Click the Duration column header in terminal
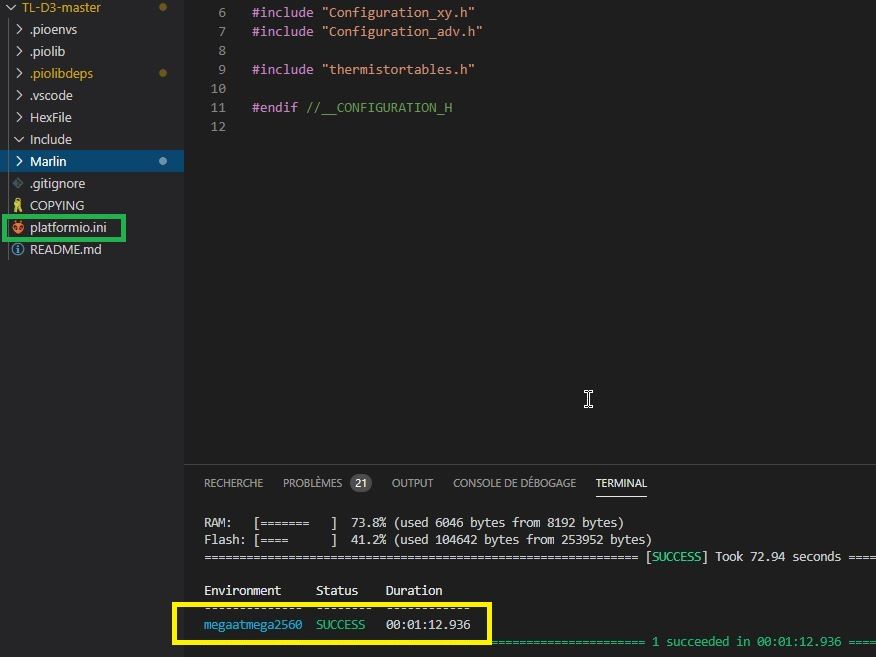876x657 pixels. 414,591
